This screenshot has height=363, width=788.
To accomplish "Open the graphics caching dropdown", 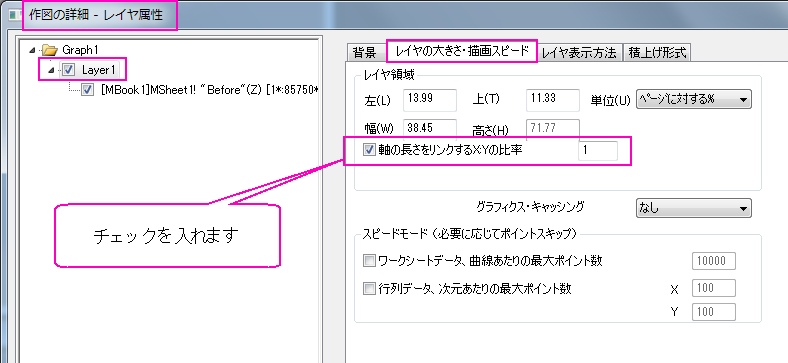I will coord(694,208).
